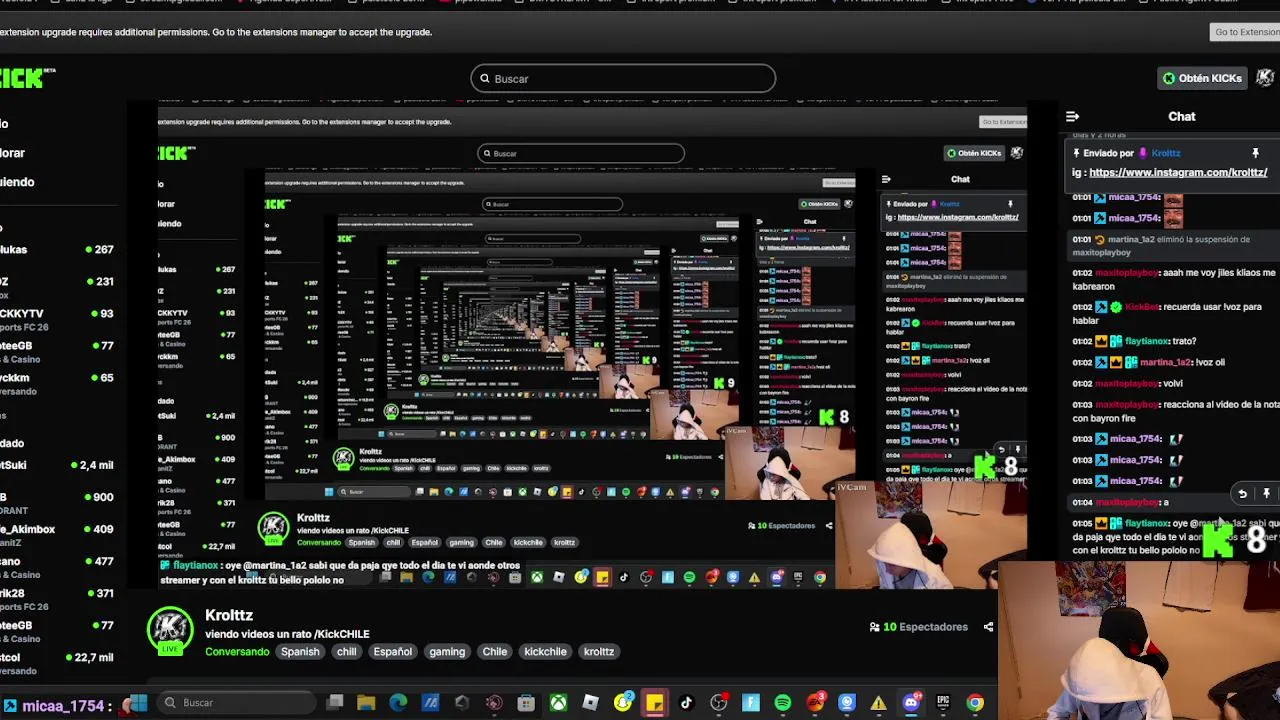Open Task View from the taskbar
1280x720 pixels.
click(x=335, y=703)
